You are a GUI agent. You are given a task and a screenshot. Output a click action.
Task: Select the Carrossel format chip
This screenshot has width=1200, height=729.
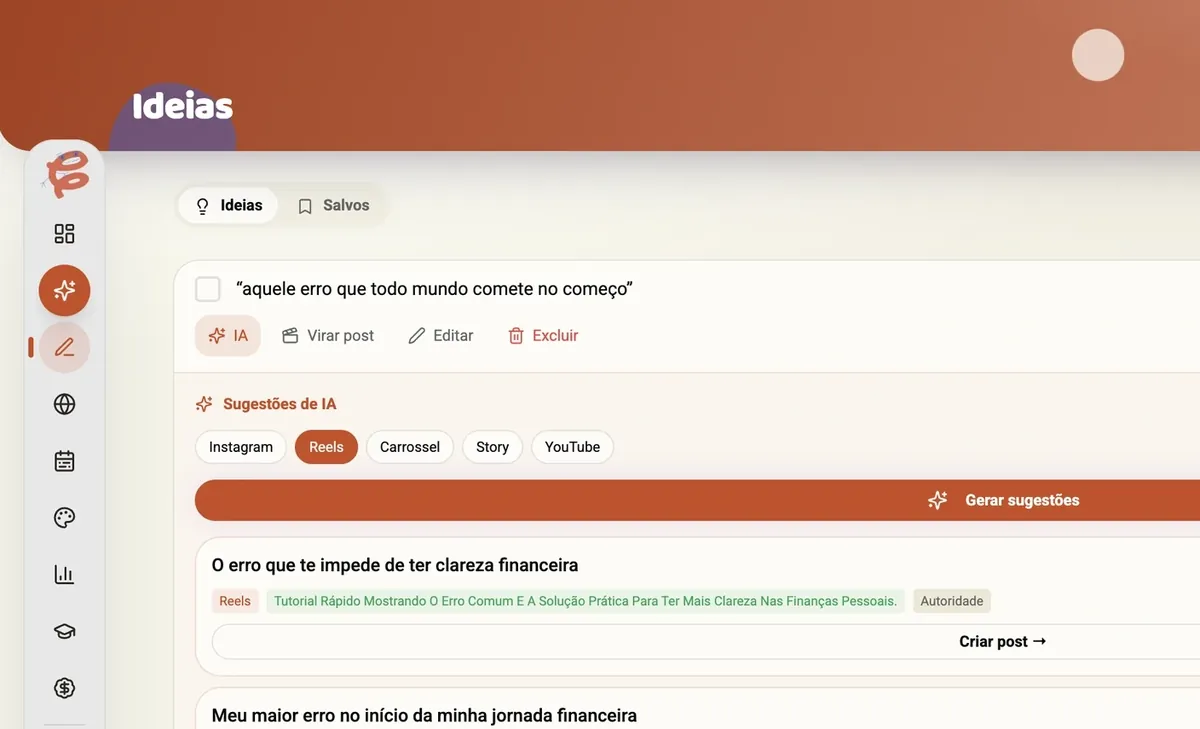(410, 447)
